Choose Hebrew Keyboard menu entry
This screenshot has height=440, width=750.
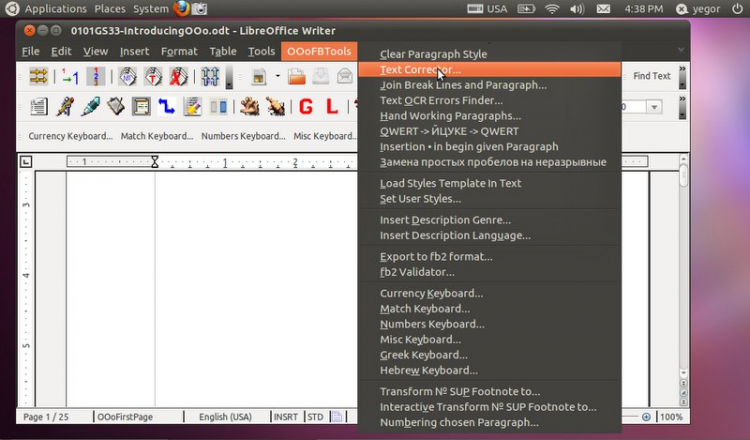(x=489, y=370)
